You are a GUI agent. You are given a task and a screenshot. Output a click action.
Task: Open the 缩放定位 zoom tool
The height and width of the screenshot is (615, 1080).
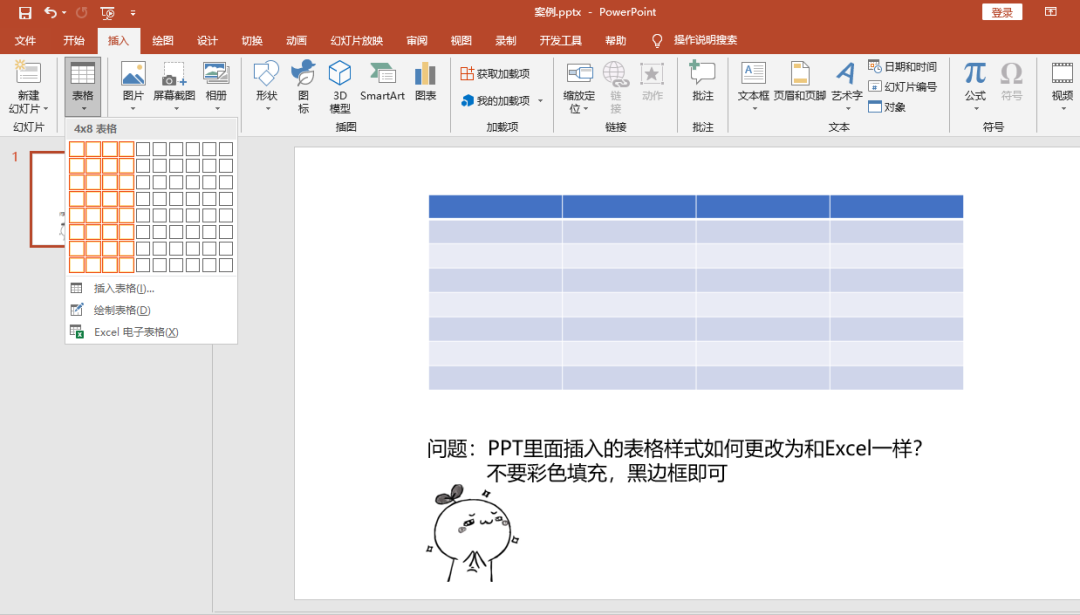coord(579,86)
